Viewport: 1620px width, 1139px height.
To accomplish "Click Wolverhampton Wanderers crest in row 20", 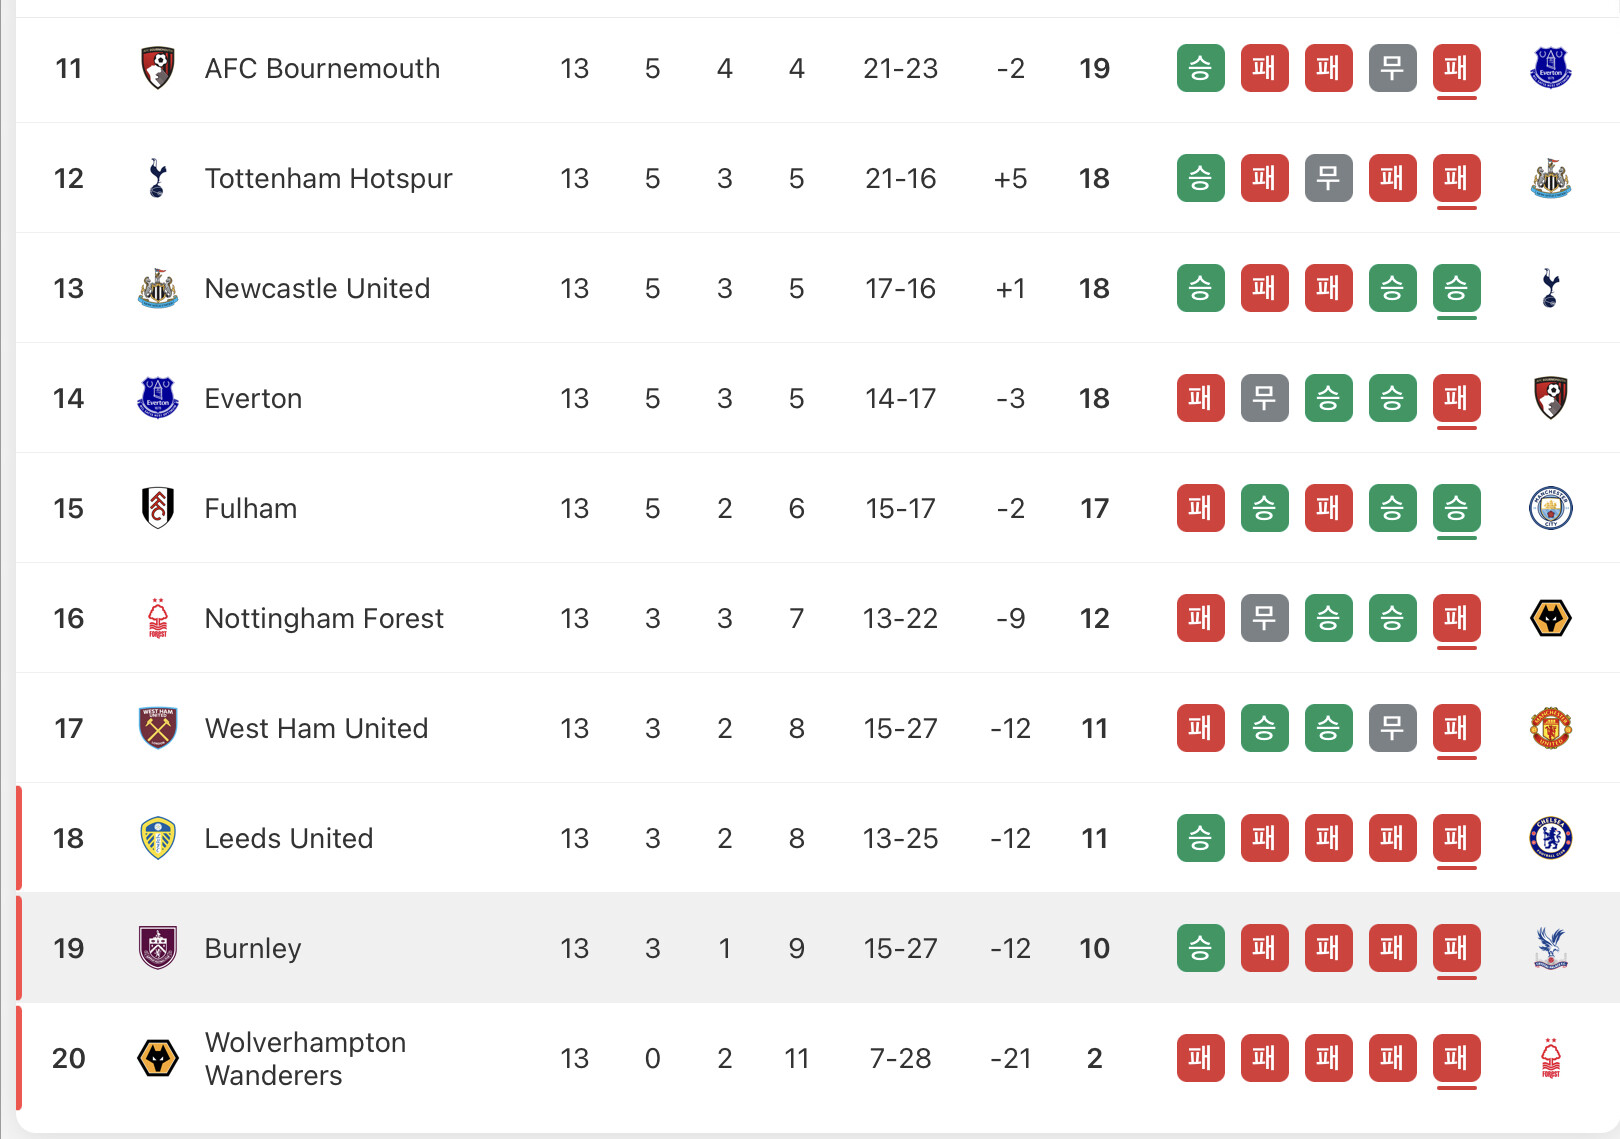I will (158, 1058).
